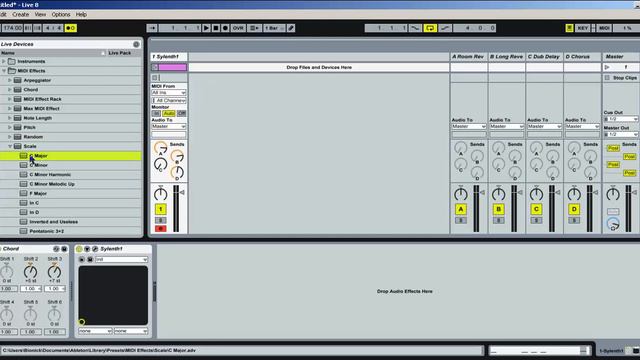The width and height of the screenshot is (640, 360).
Task: Select the C Minor preset
Action: tap(70, 165)
